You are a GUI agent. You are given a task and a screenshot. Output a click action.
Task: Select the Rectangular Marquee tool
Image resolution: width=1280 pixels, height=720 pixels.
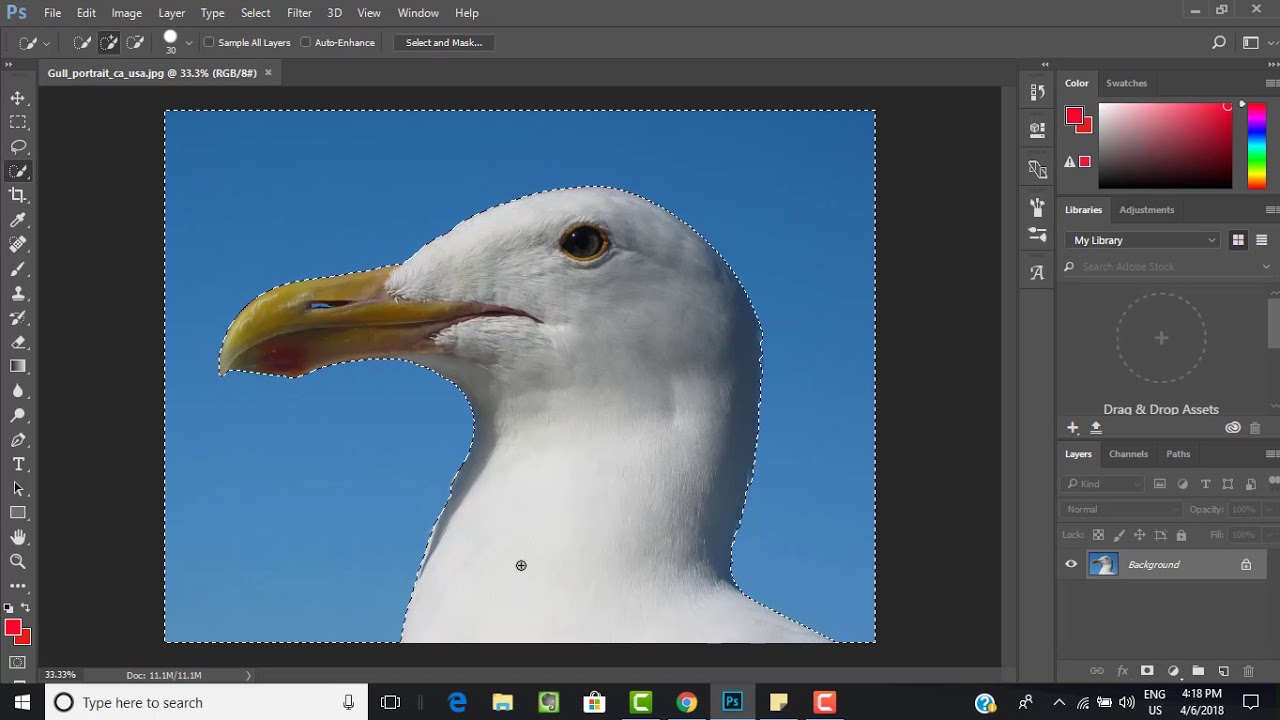[18, 122]
